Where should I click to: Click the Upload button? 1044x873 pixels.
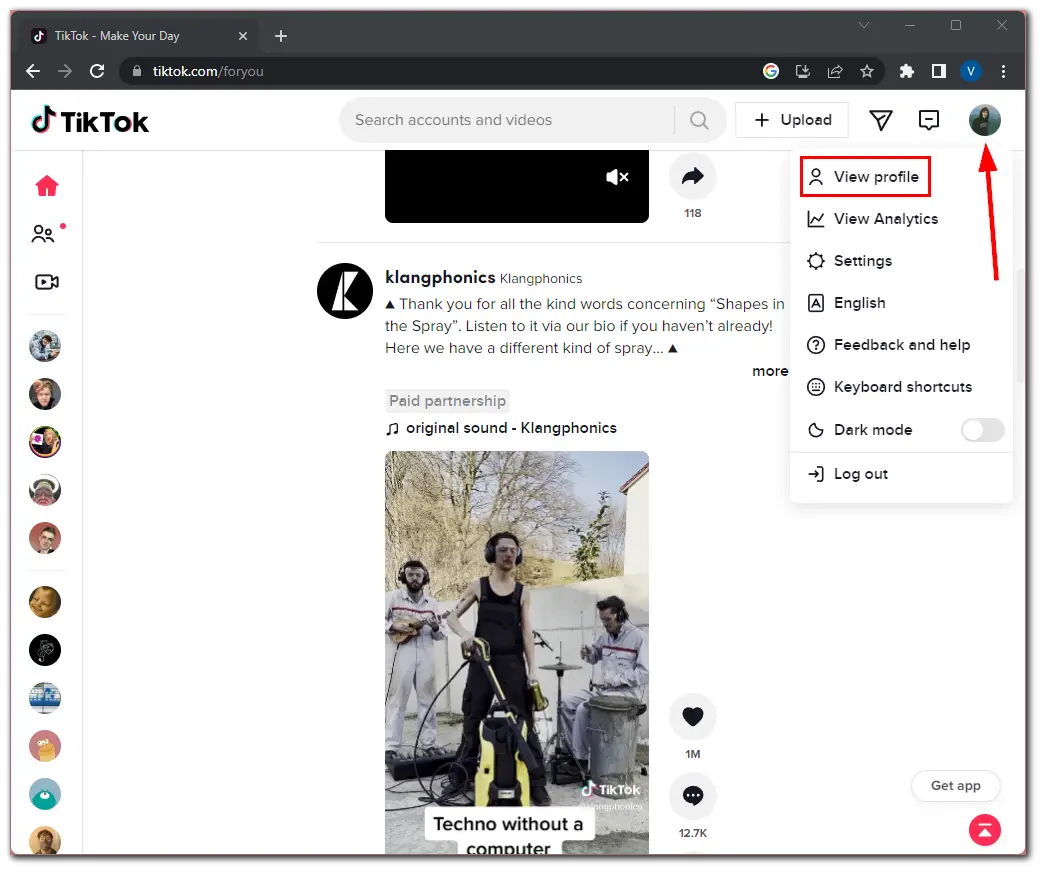point(792,120)
